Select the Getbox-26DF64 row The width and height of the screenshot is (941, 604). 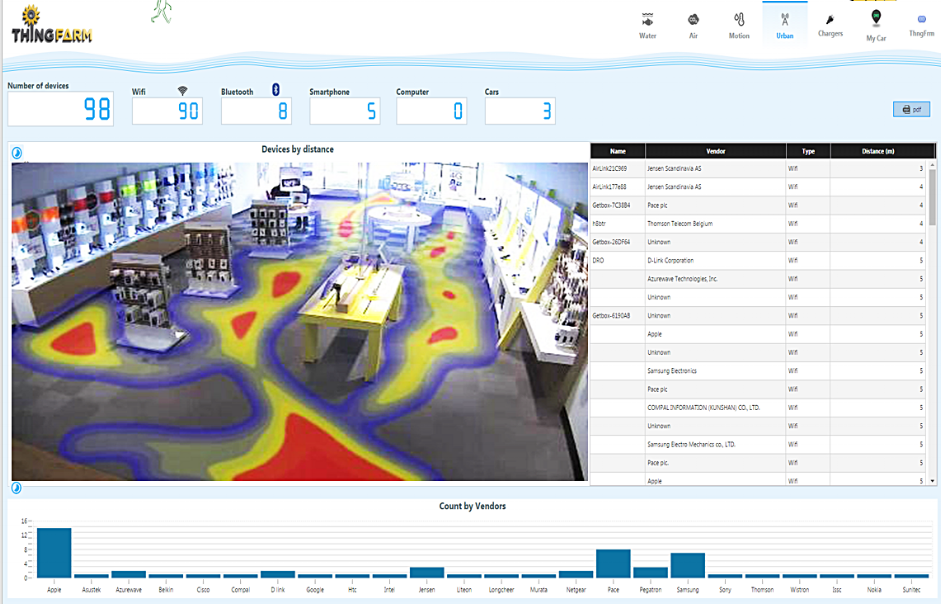coord(758,242)
